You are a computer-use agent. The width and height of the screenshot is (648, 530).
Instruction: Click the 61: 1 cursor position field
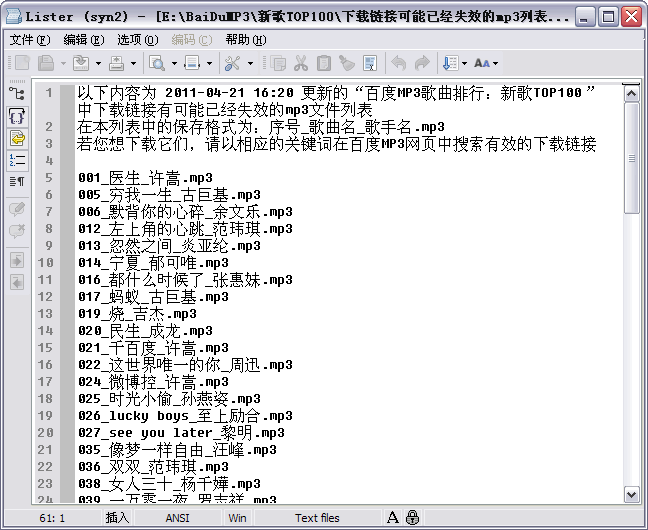click(52, 518)
